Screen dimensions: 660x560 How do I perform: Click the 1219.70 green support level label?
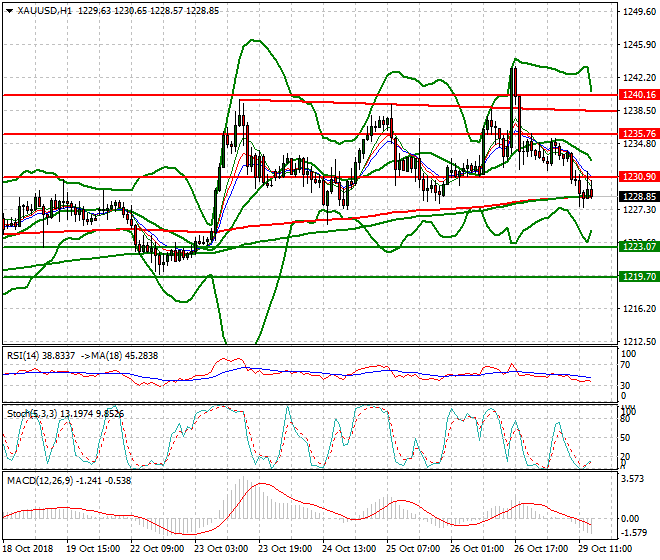[639, 277]
